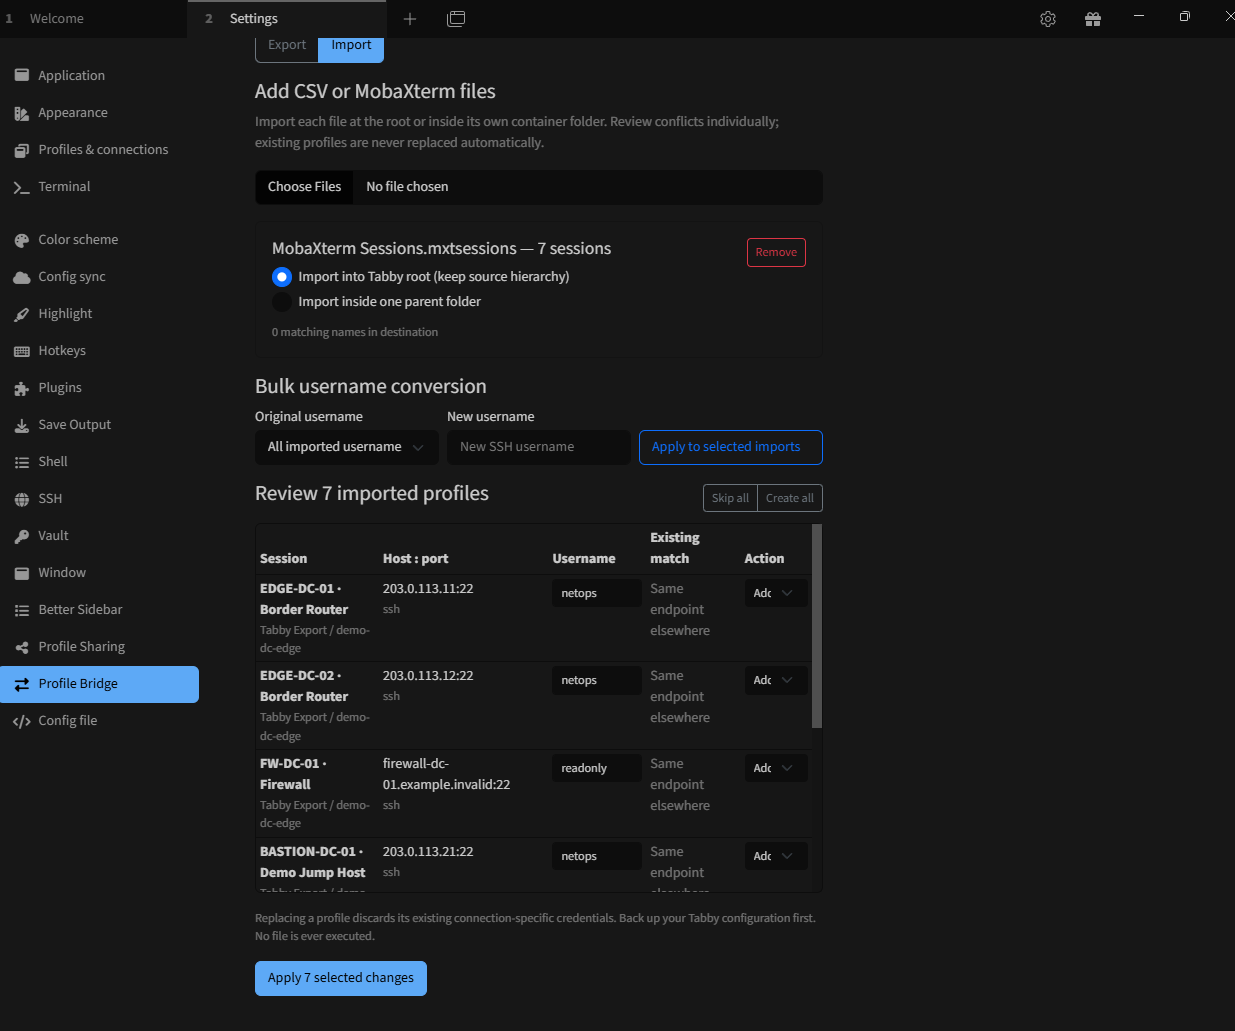Screen dimensions: 1235x1031
Task: Open settings via the gear icon
Action: (1048, 19)
